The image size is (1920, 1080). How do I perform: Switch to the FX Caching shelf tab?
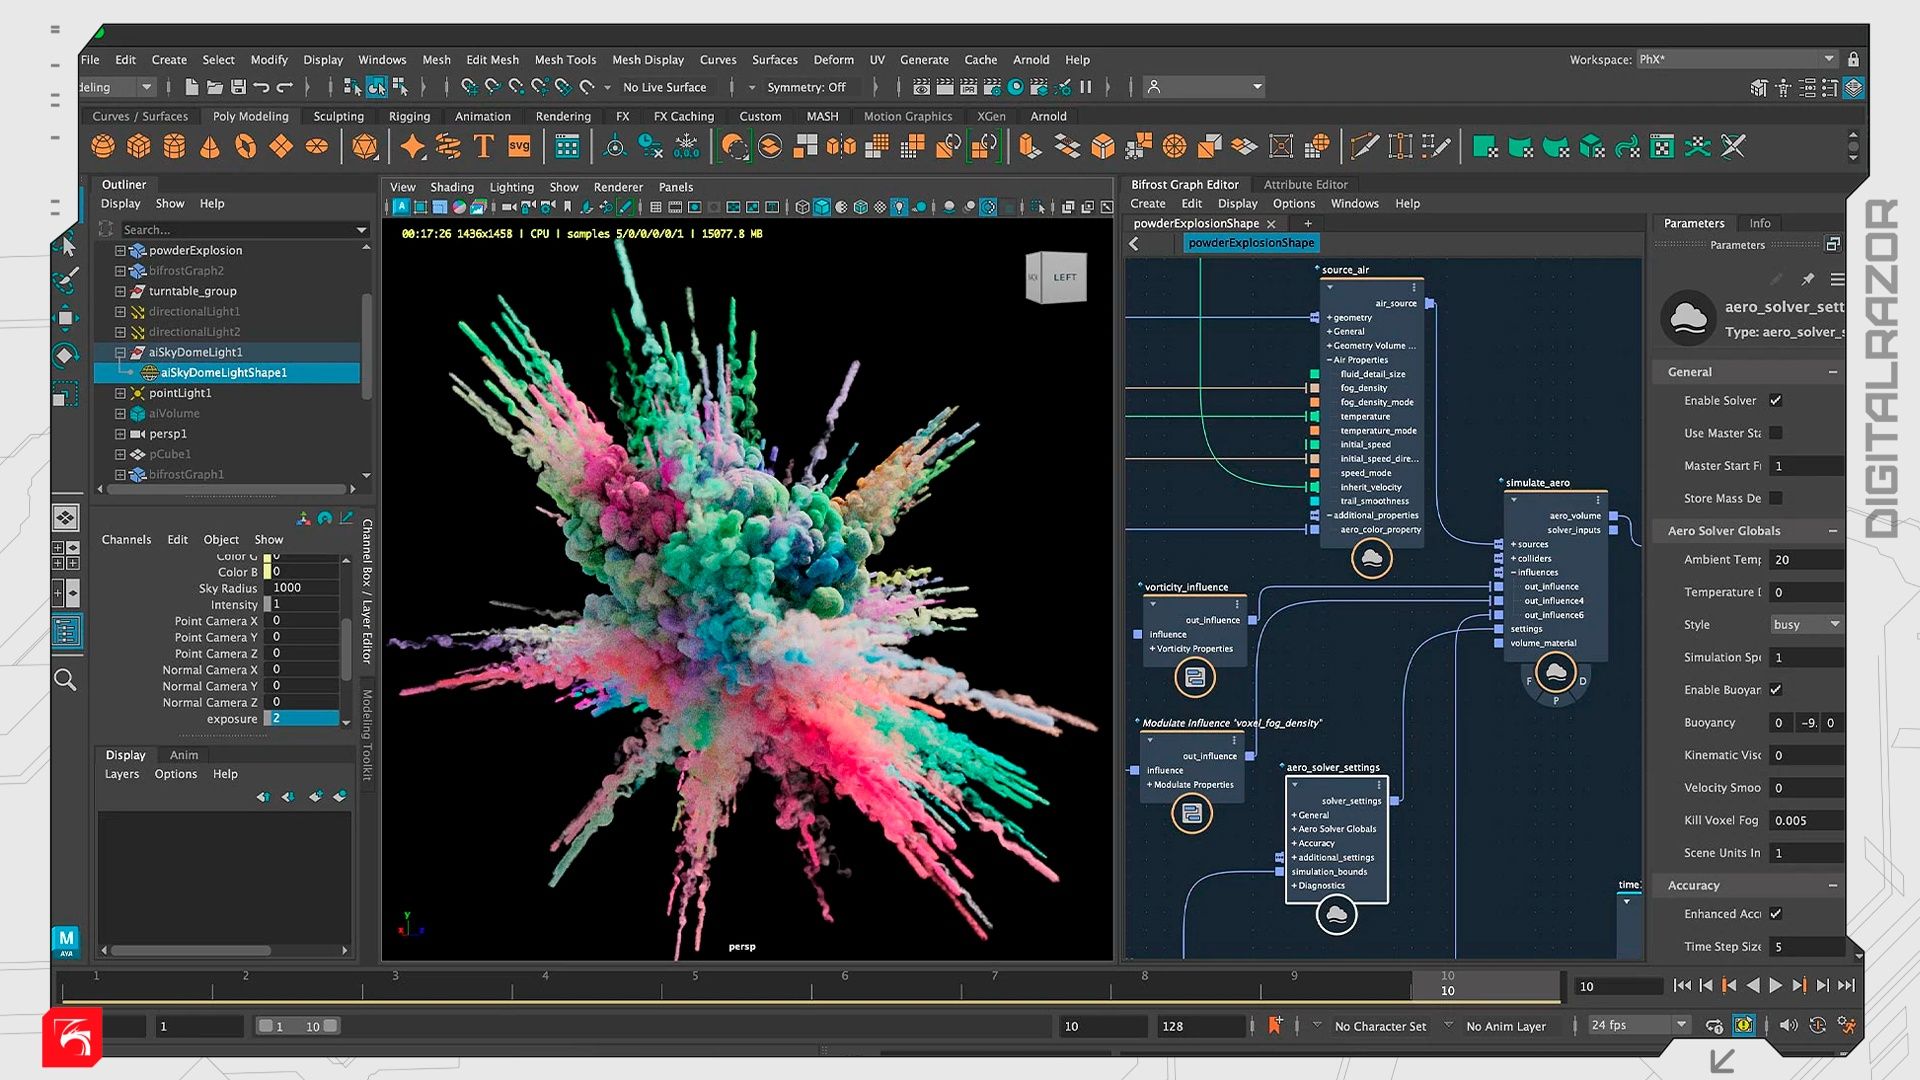click(x=683, y=116)
